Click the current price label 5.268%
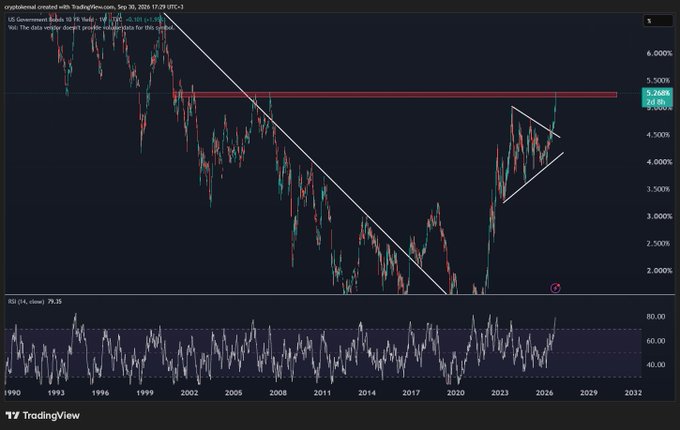The image size is (680, 430). tap(657, 93)
